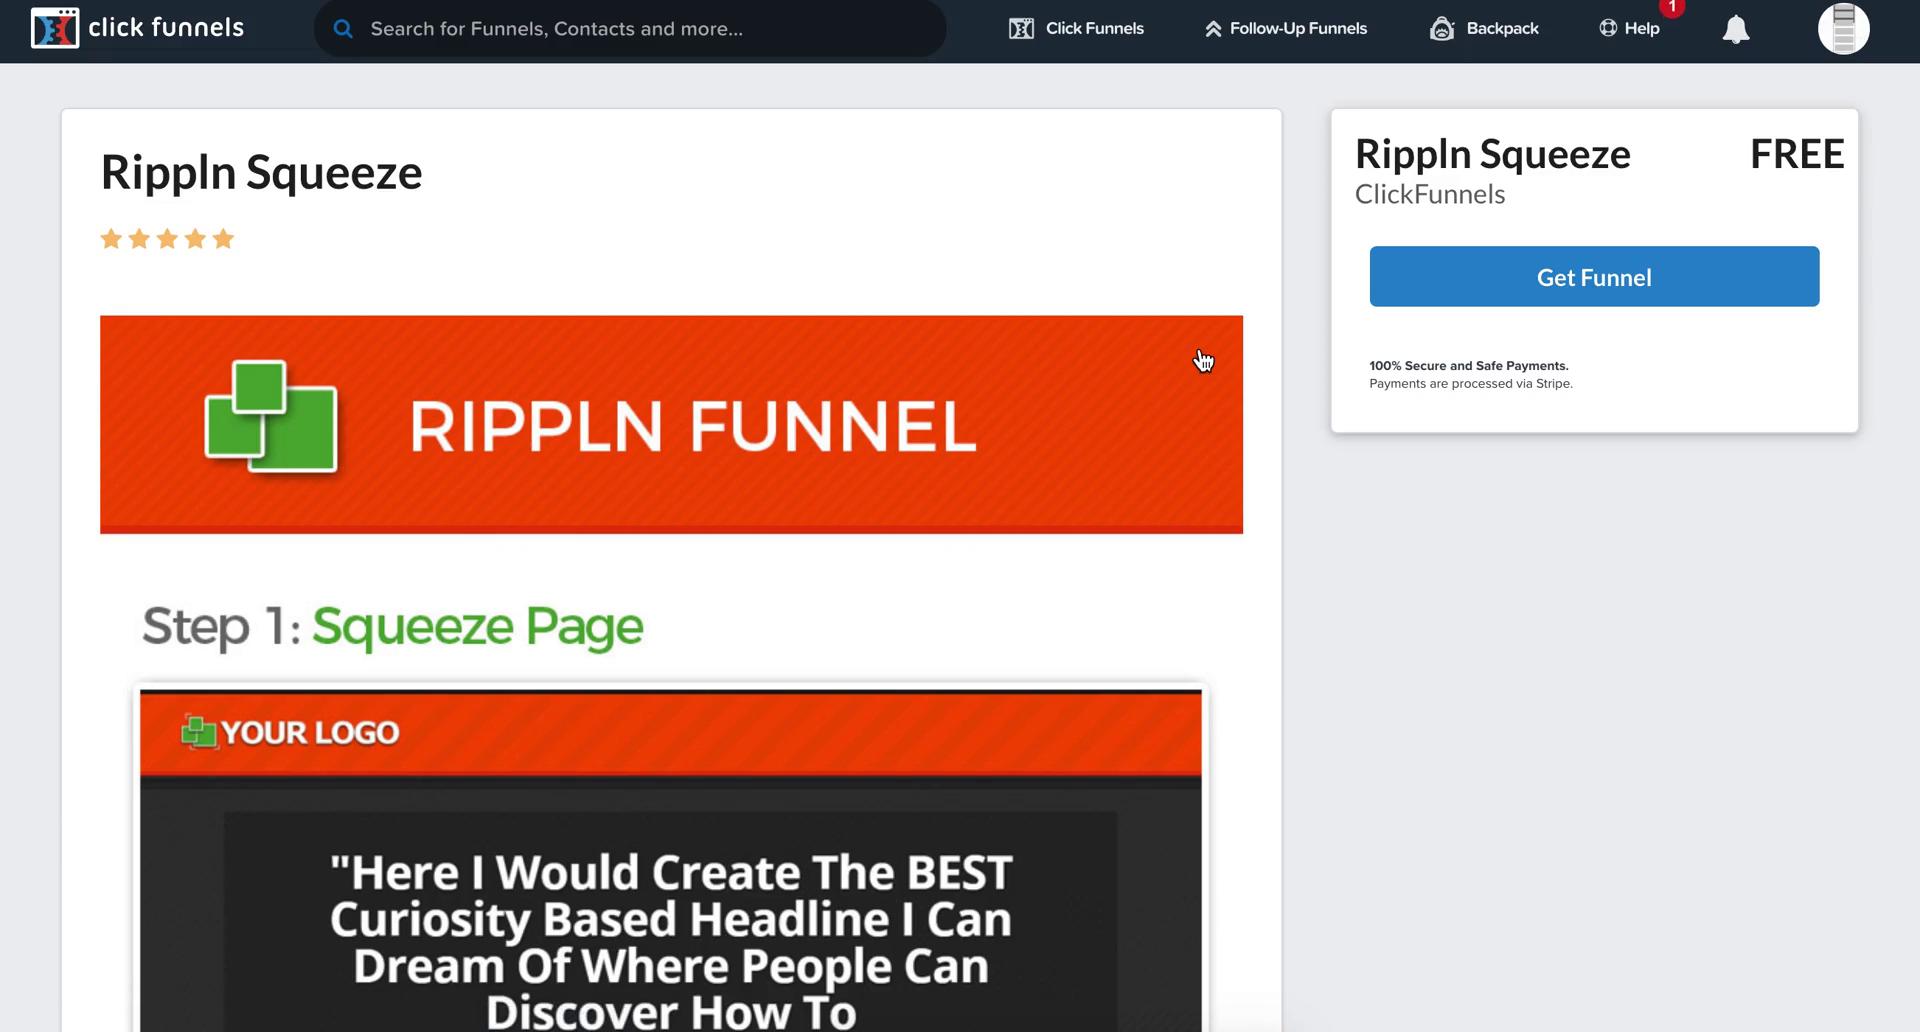Click the Backpack icon
Screen dimensions: 1920x1032
pos(1442,29)
